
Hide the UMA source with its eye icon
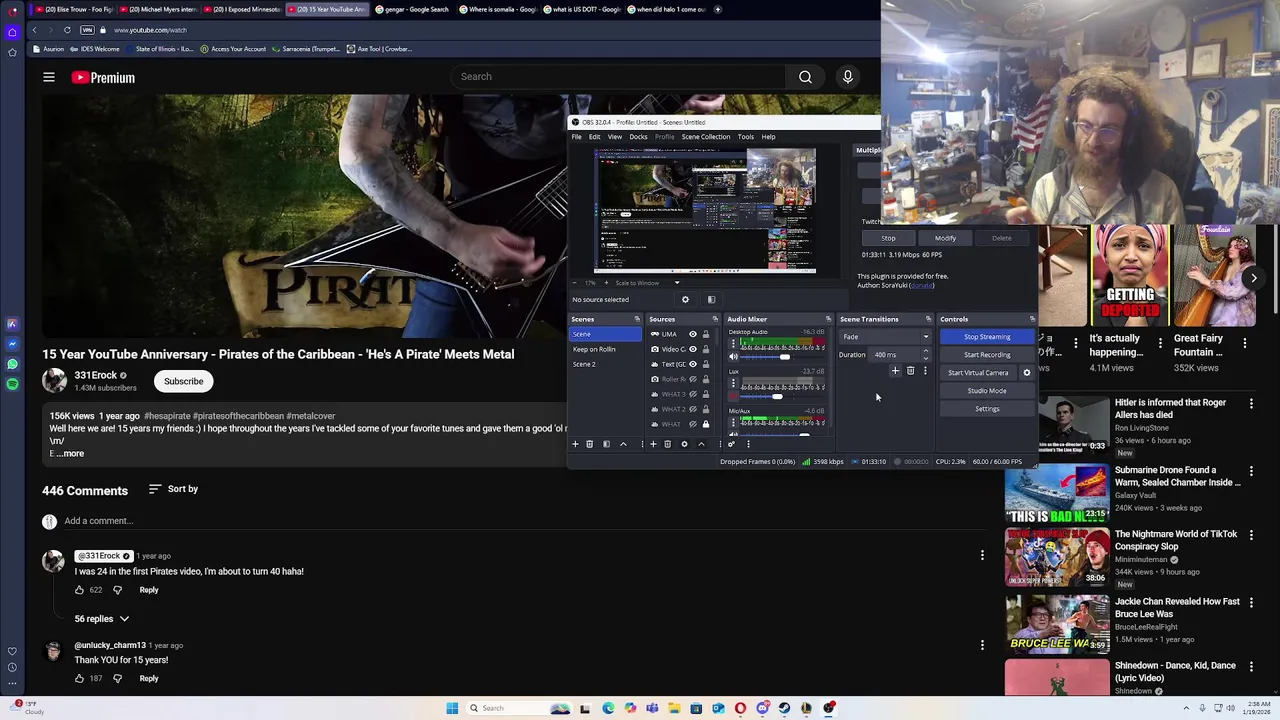(692, 334)
